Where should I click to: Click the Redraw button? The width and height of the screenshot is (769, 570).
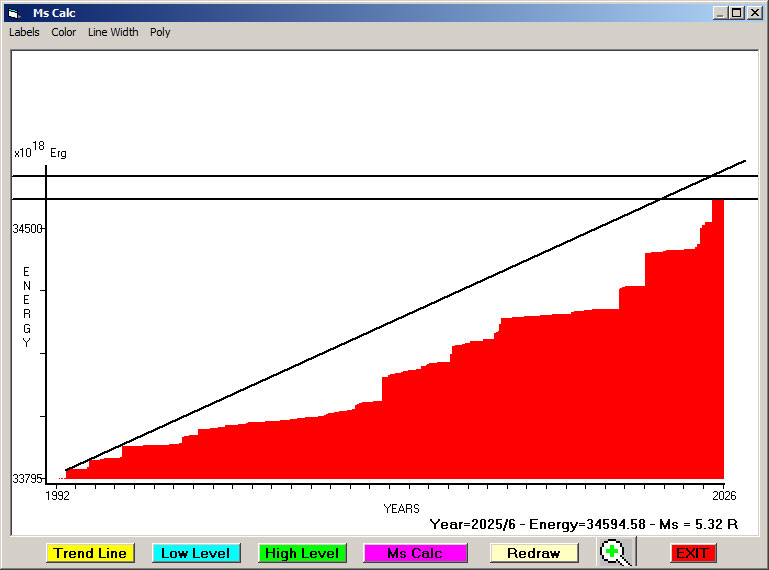click(533, 553)
